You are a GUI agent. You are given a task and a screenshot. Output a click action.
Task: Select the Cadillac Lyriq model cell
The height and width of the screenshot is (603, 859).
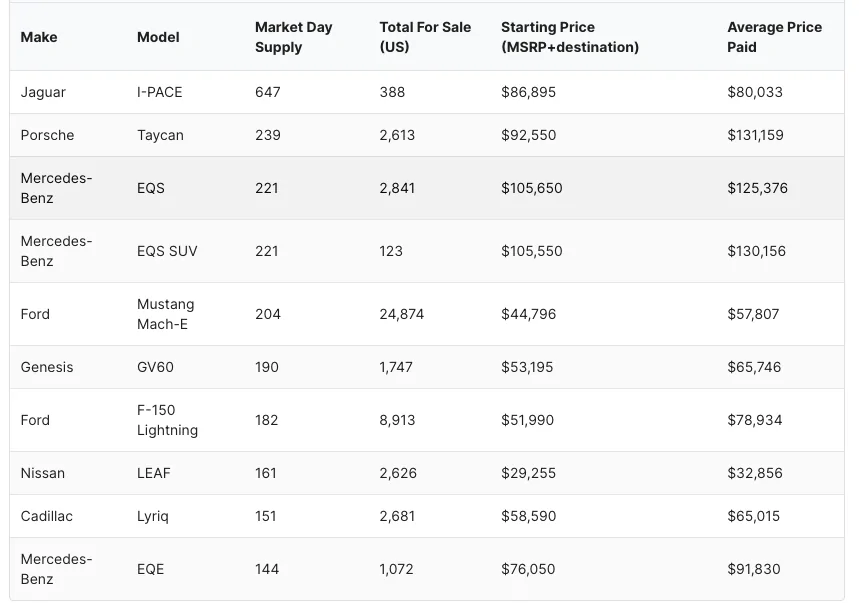(153, 516)
